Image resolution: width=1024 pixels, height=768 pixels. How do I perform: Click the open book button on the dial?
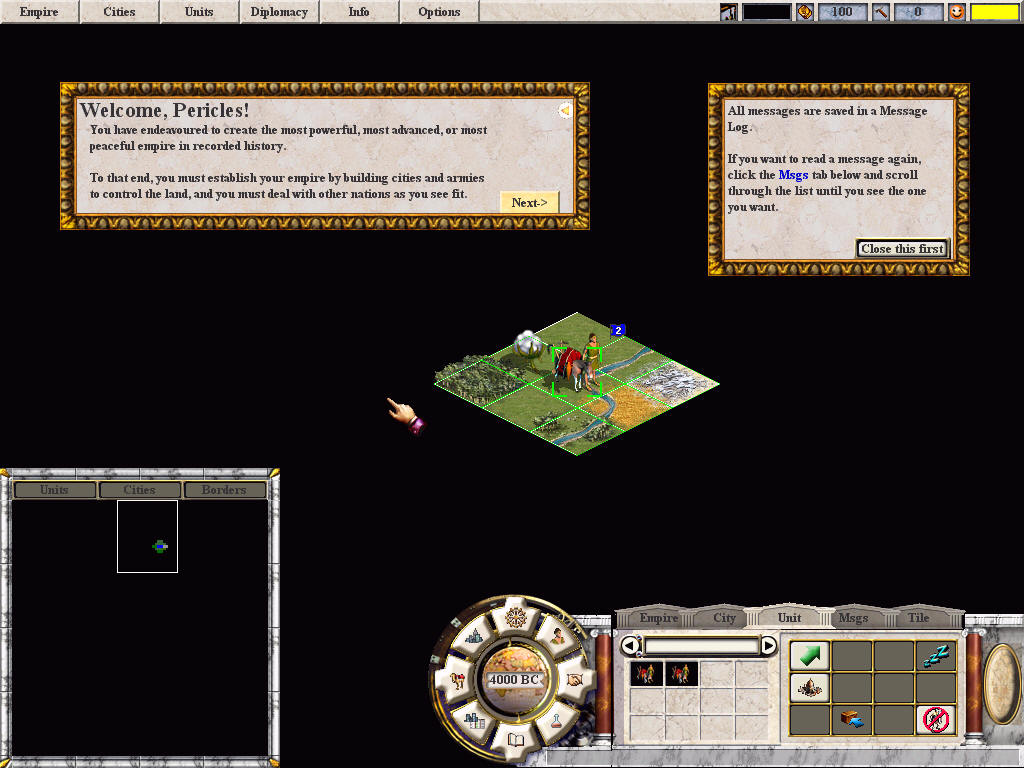(x=516, y=740)
